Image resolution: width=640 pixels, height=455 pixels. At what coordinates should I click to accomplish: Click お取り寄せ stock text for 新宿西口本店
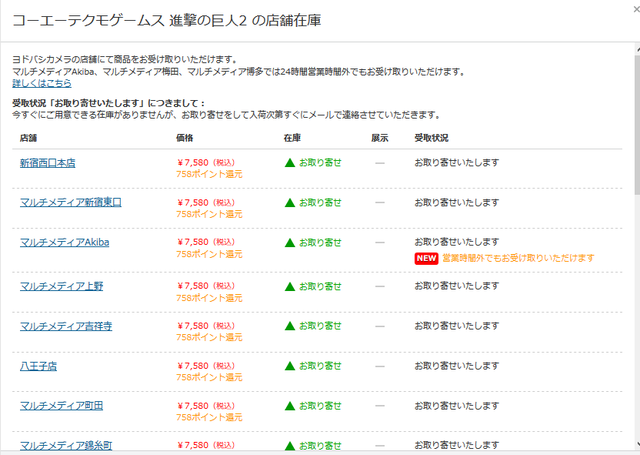[x=320, y=162]
